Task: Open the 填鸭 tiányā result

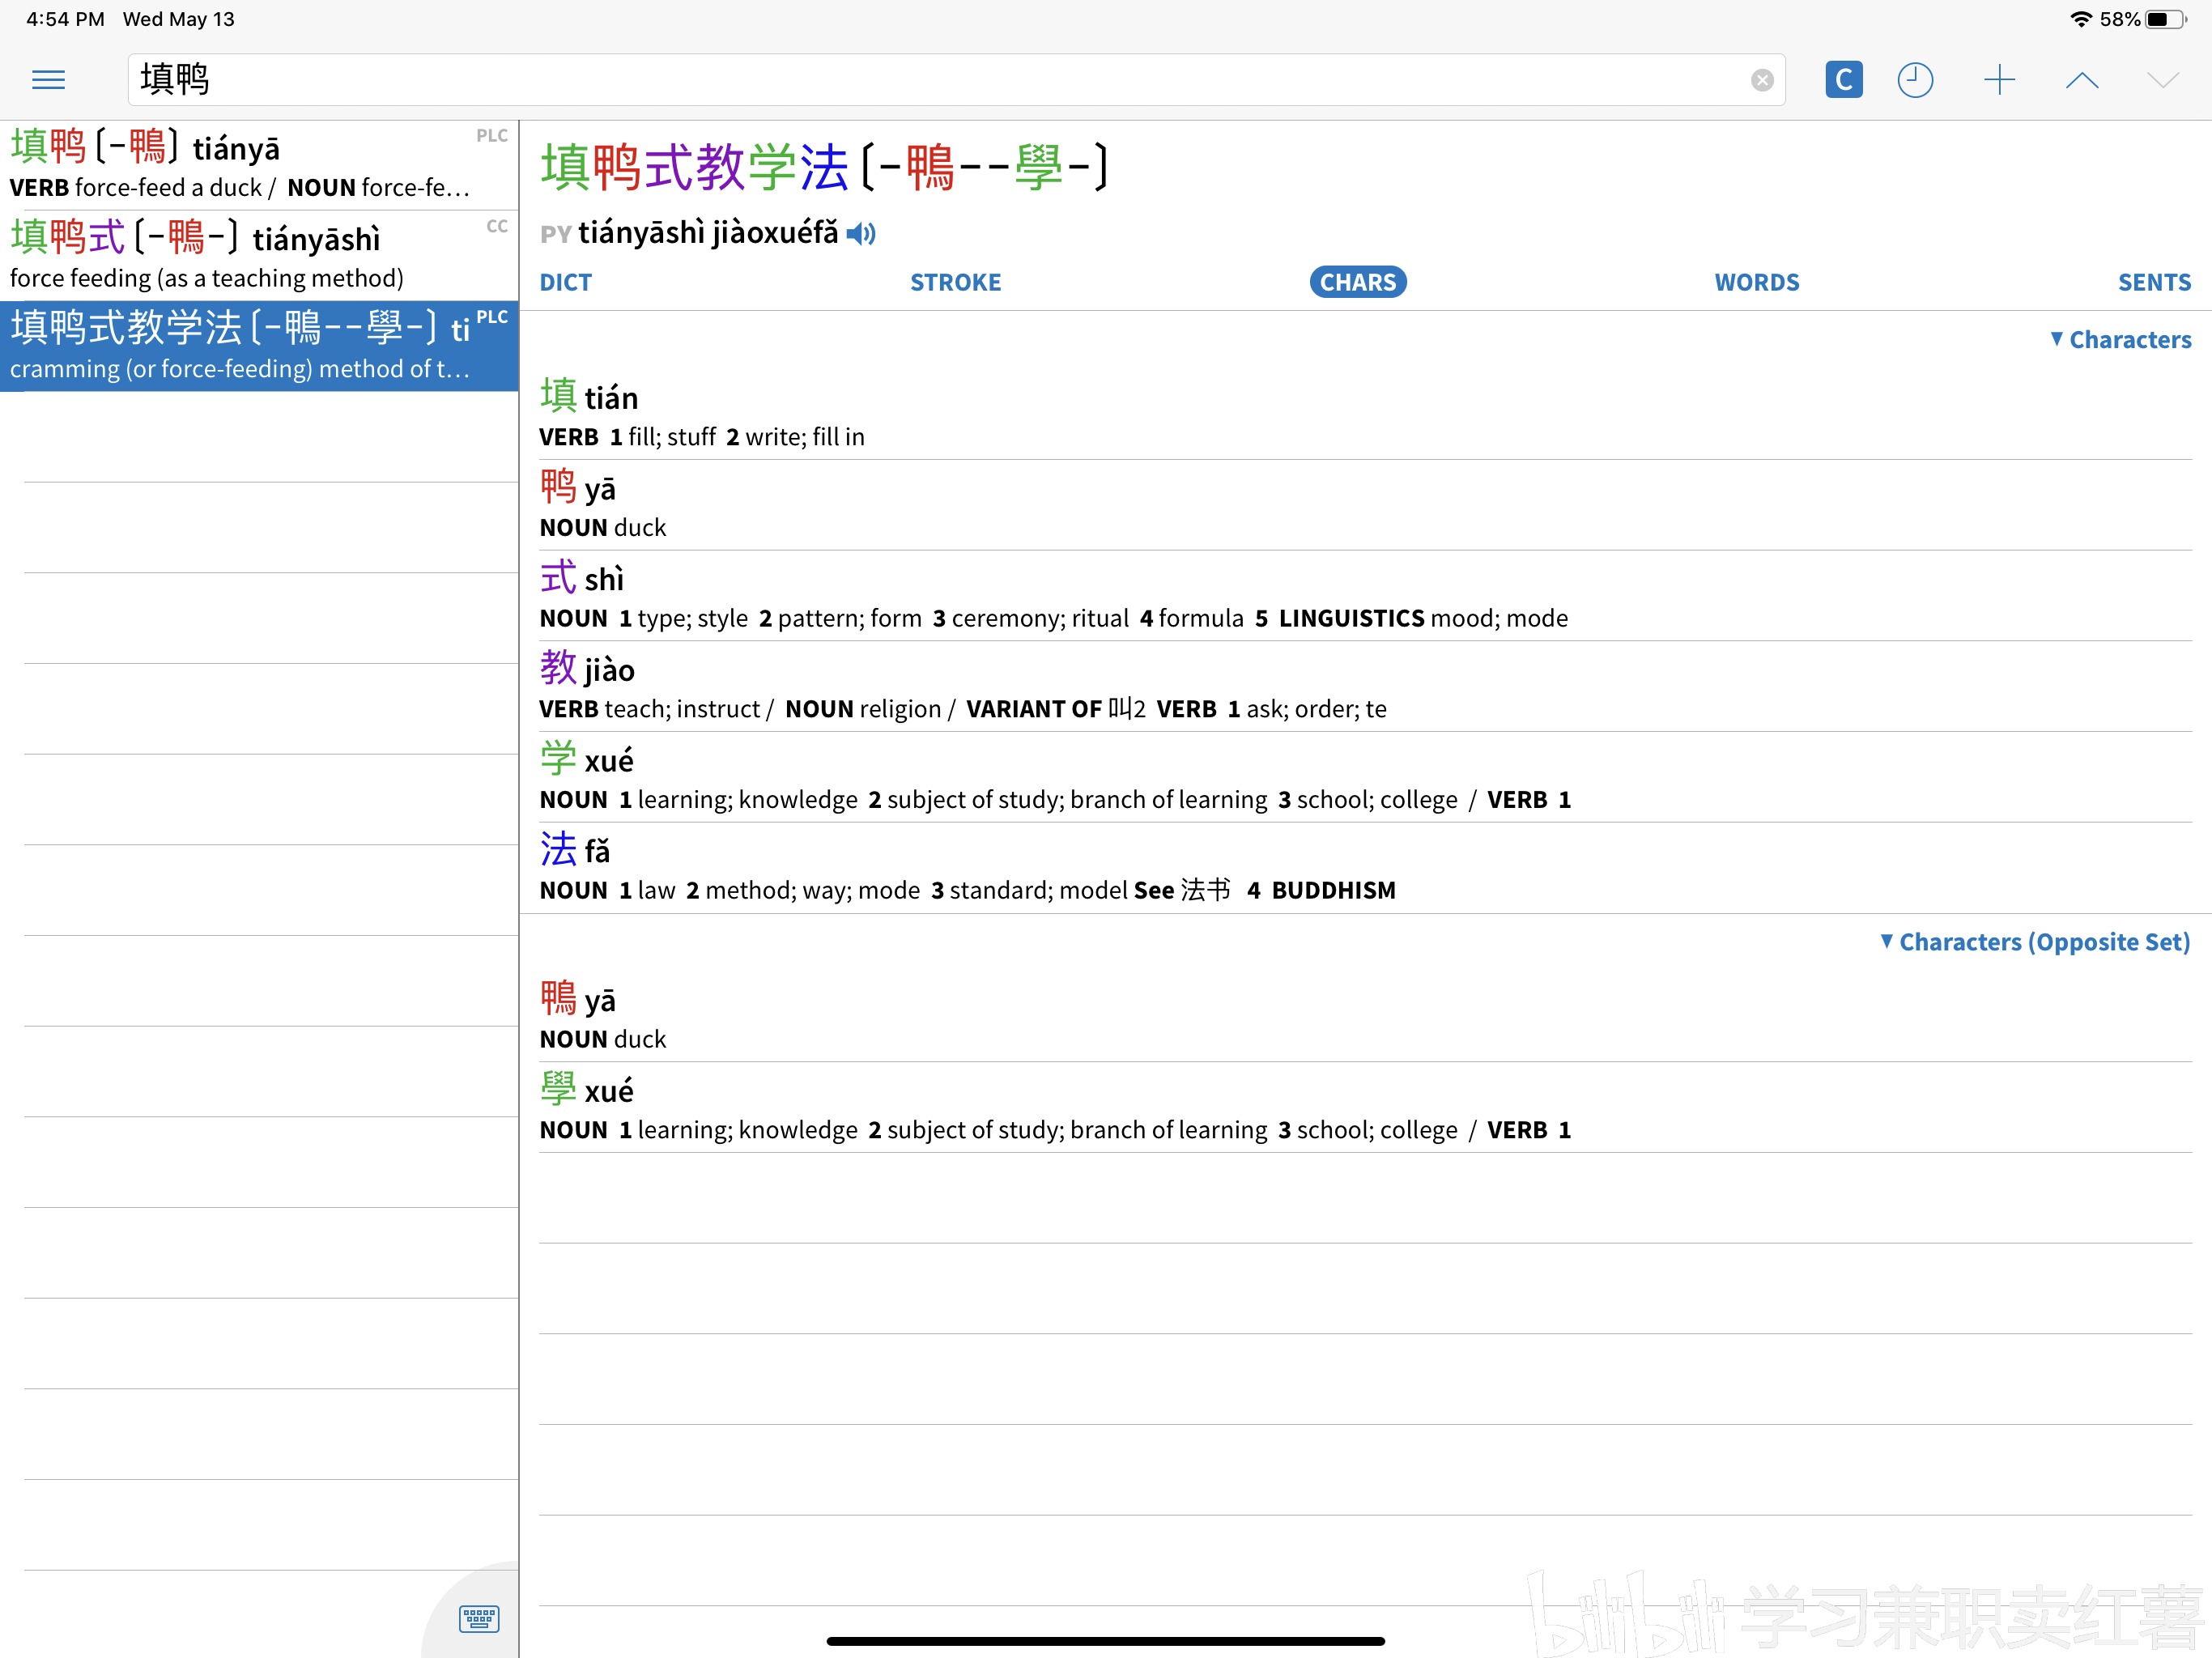Action: pos(259,166)
